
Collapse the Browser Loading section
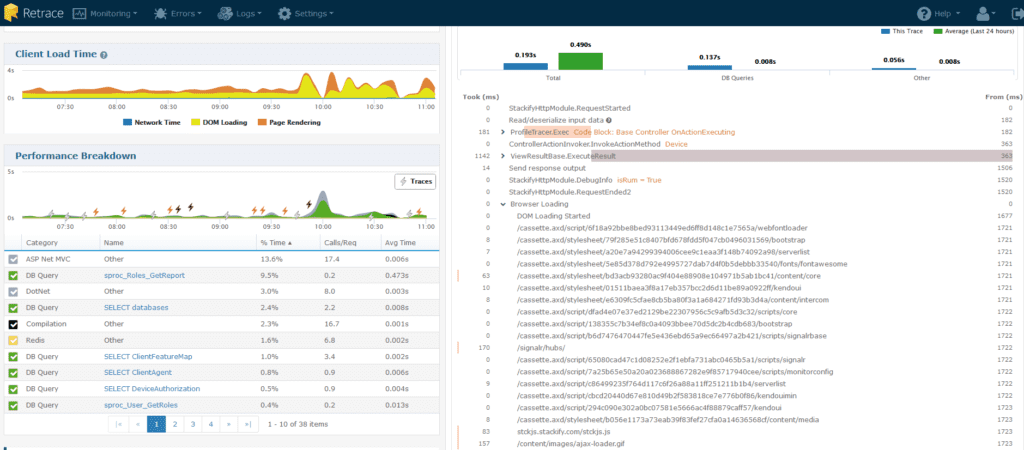point(503,204)
